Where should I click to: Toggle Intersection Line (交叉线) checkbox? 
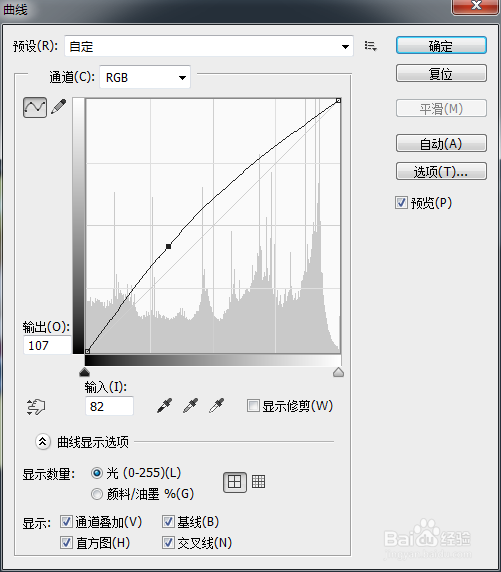(x=168, y=542)
